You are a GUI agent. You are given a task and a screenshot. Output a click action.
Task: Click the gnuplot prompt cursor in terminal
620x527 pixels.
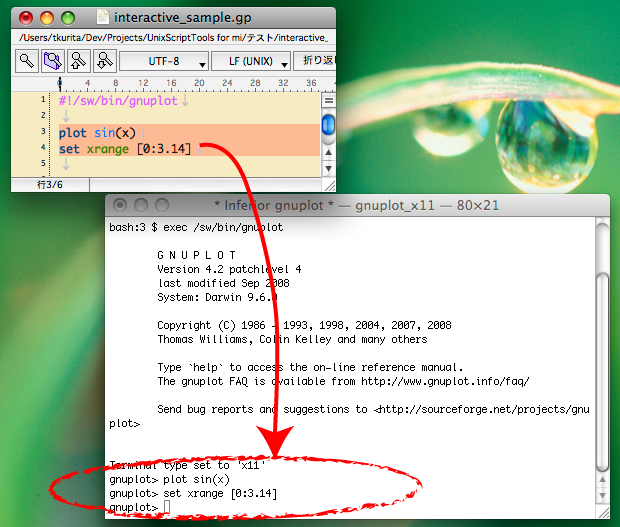[x=167, y=509]
